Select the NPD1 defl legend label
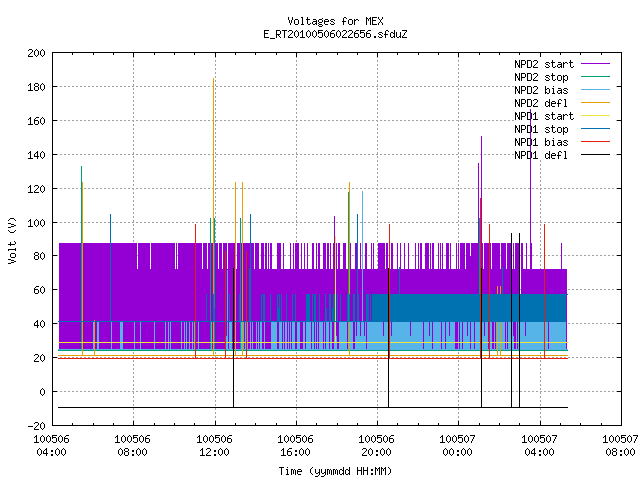This screenshot has width=640, height=480. coord(541,155)
